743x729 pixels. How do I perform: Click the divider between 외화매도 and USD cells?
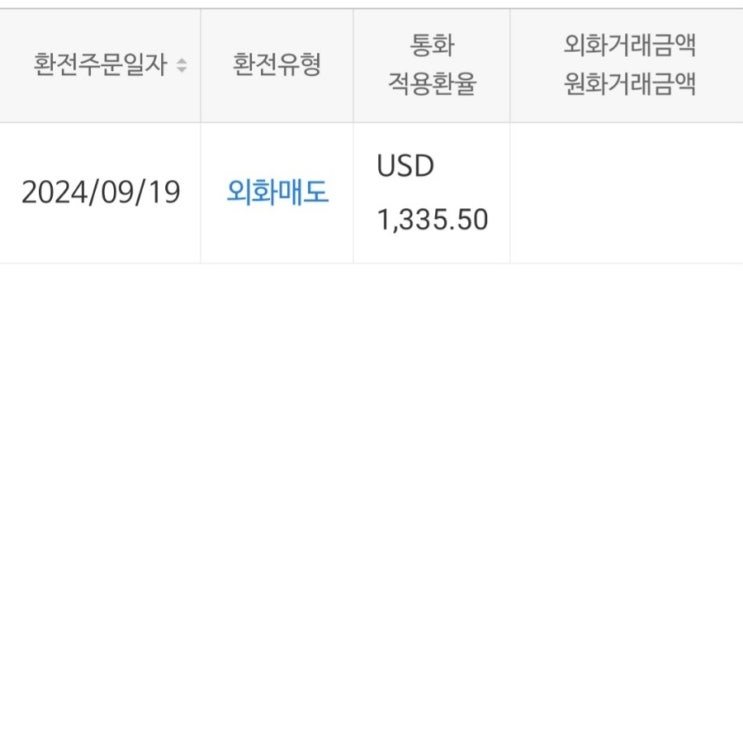(353, 193)
